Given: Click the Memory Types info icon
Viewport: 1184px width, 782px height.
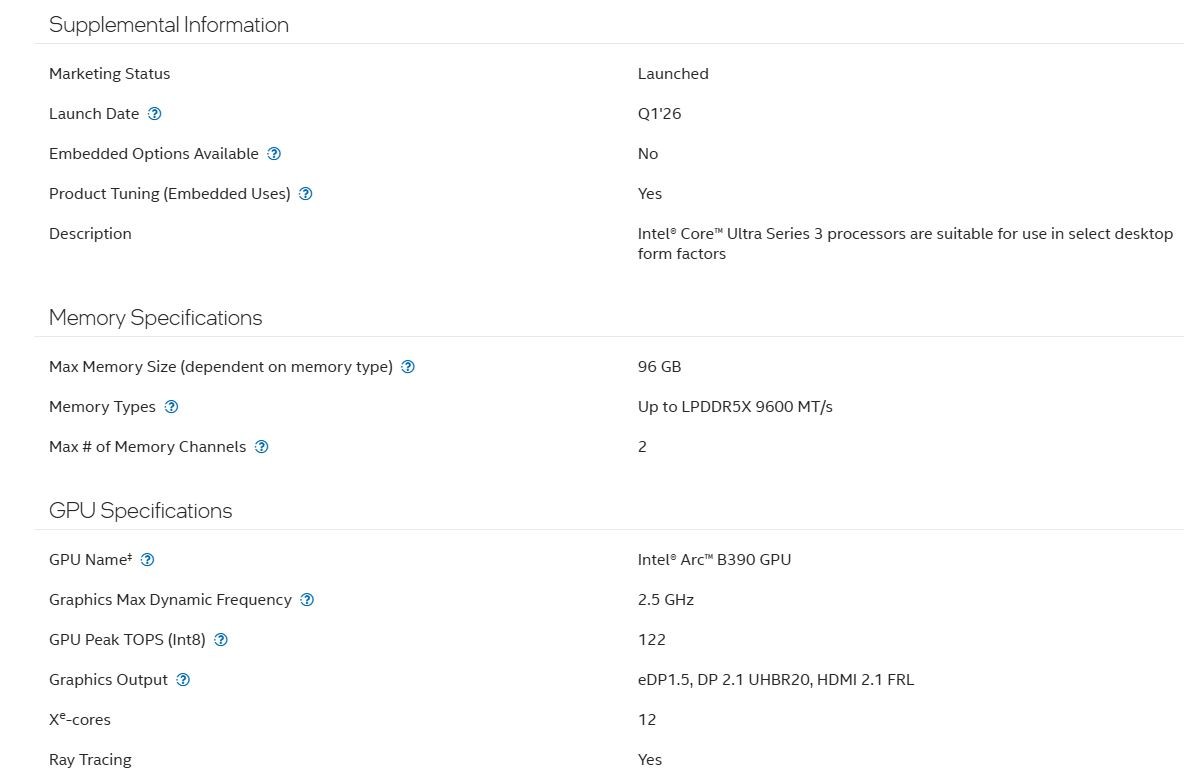Looking at the screenshot, I should point(171,407).
